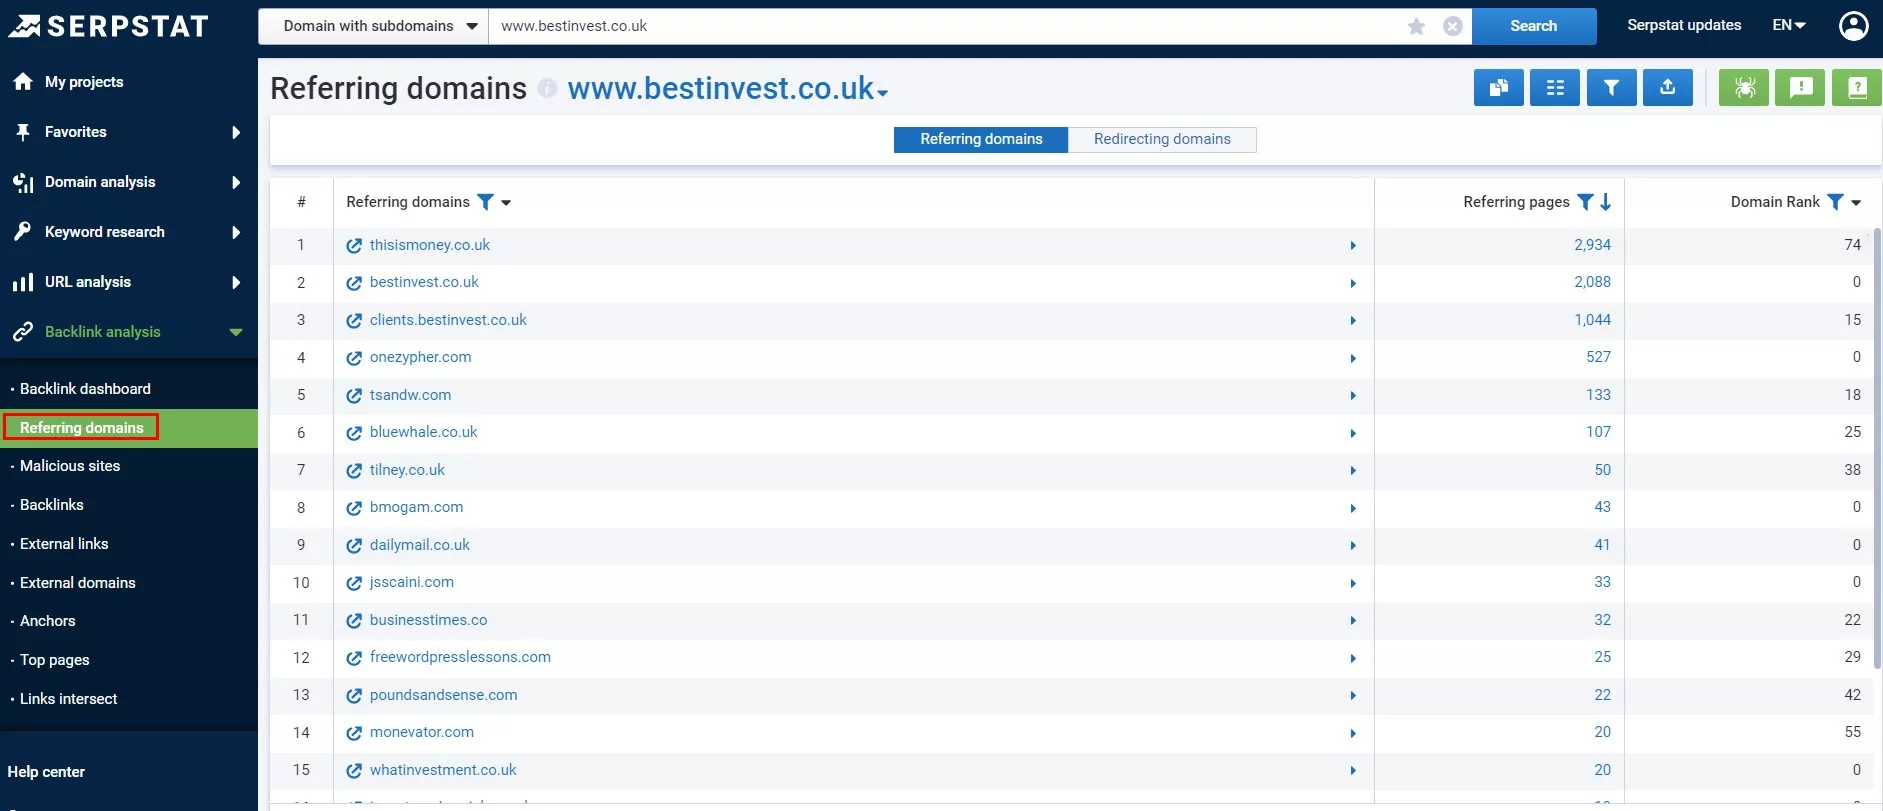Expand row arrow for bluewhale.co.uk
The width and height of the screenshot is (1883, 811).
tap(1353, 433)
